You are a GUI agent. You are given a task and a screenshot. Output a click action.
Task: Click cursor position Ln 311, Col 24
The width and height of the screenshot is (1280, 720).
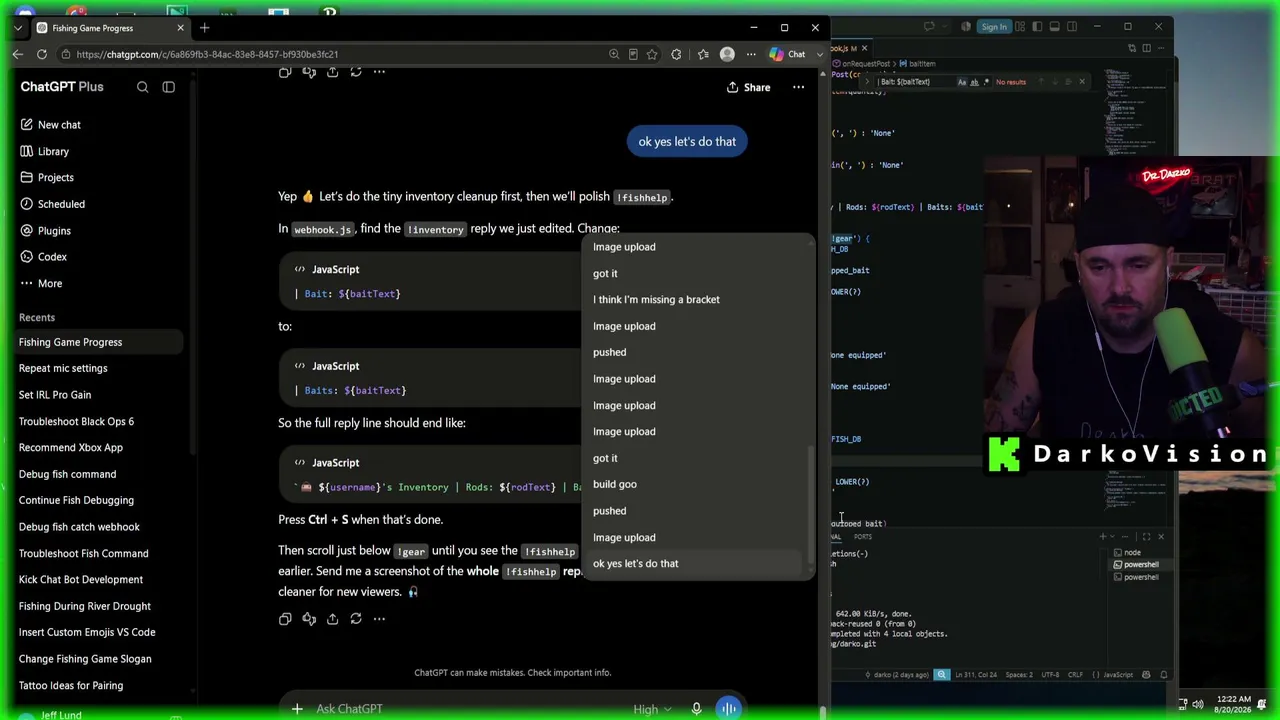[976, 675]
